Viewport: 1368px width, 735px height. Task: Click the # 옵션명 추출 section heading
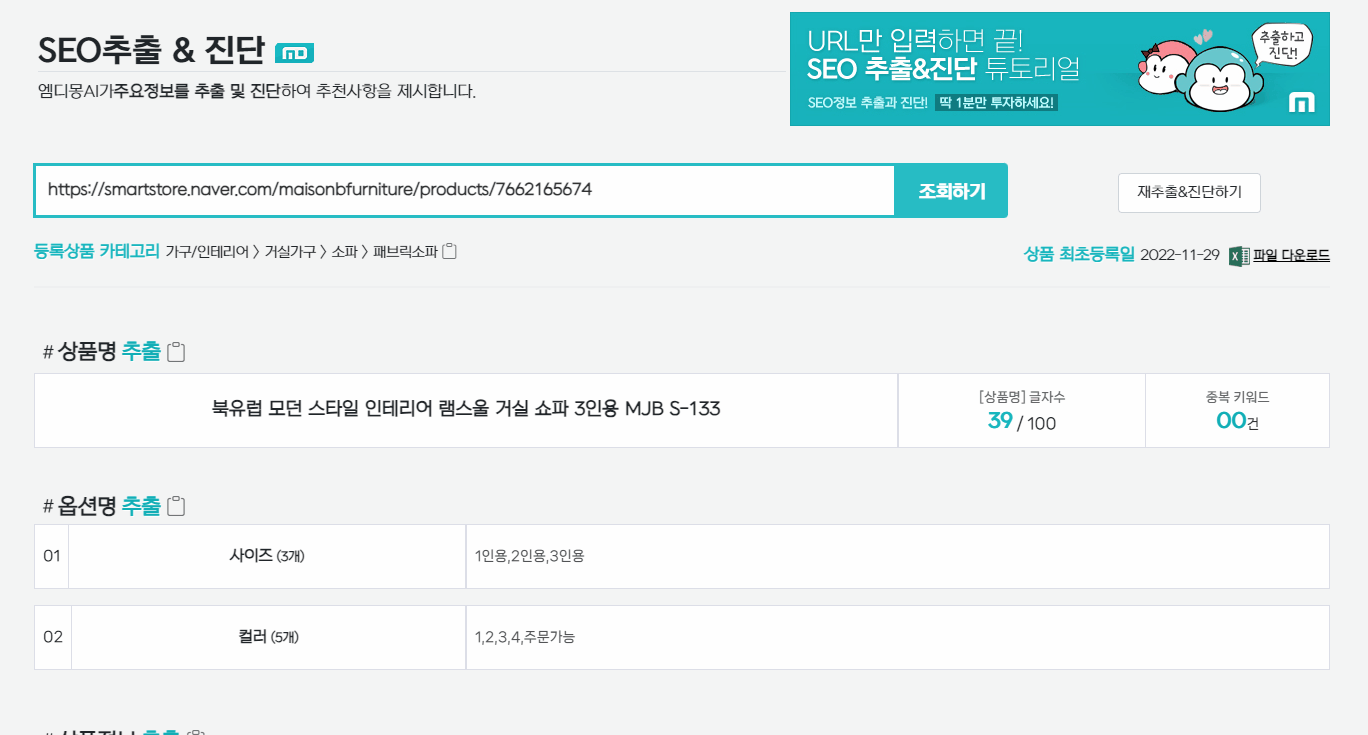click(x=102, y=507)
